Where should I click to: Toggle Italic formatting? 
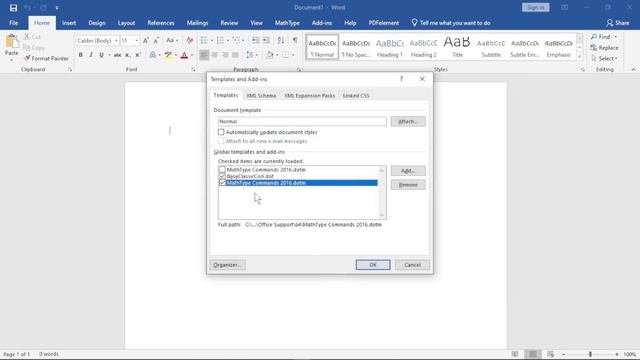[x=91, y=55]
